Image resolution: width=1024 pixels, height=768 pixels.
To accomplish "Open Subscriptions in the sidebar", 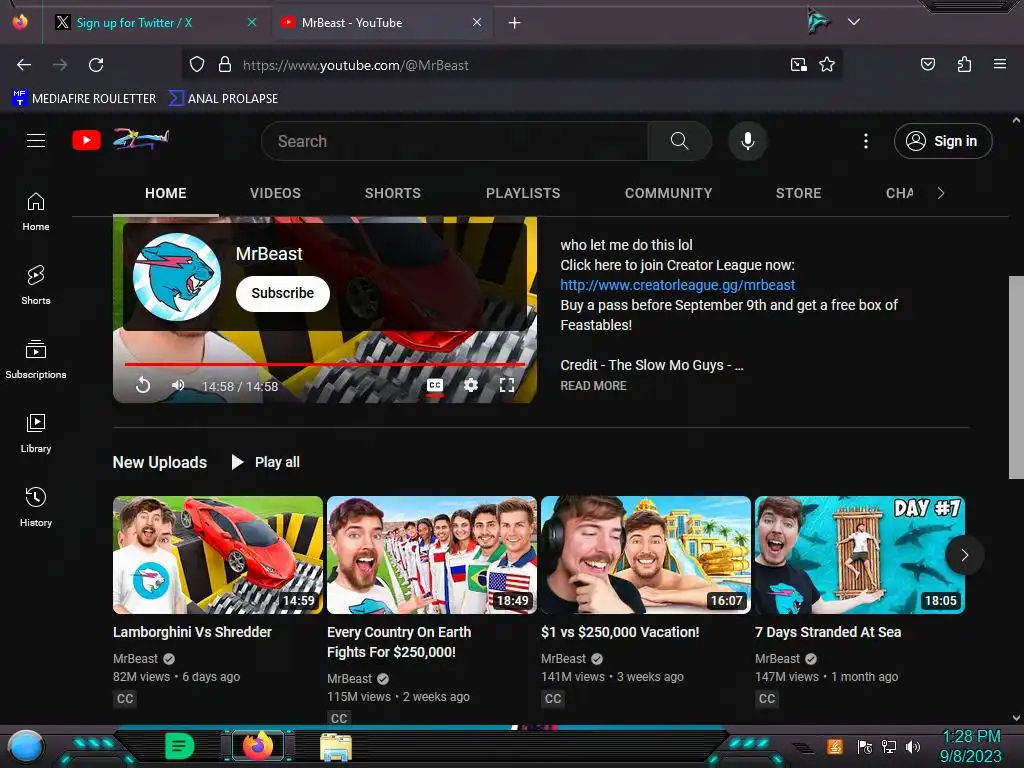I will click(36, 359).
